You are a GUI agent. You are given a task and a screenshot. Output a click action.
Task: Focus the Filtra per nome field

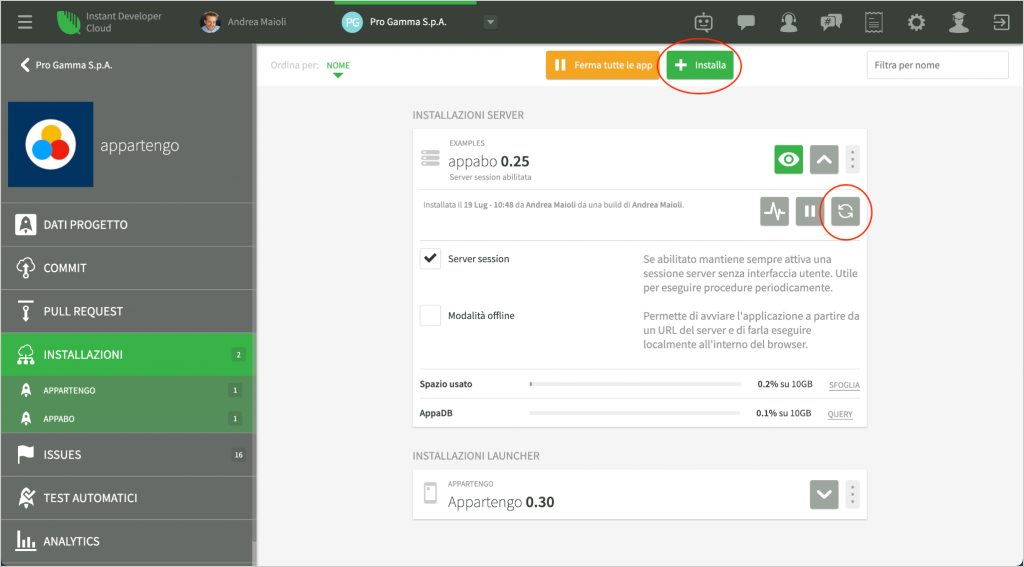pos(937,65)
